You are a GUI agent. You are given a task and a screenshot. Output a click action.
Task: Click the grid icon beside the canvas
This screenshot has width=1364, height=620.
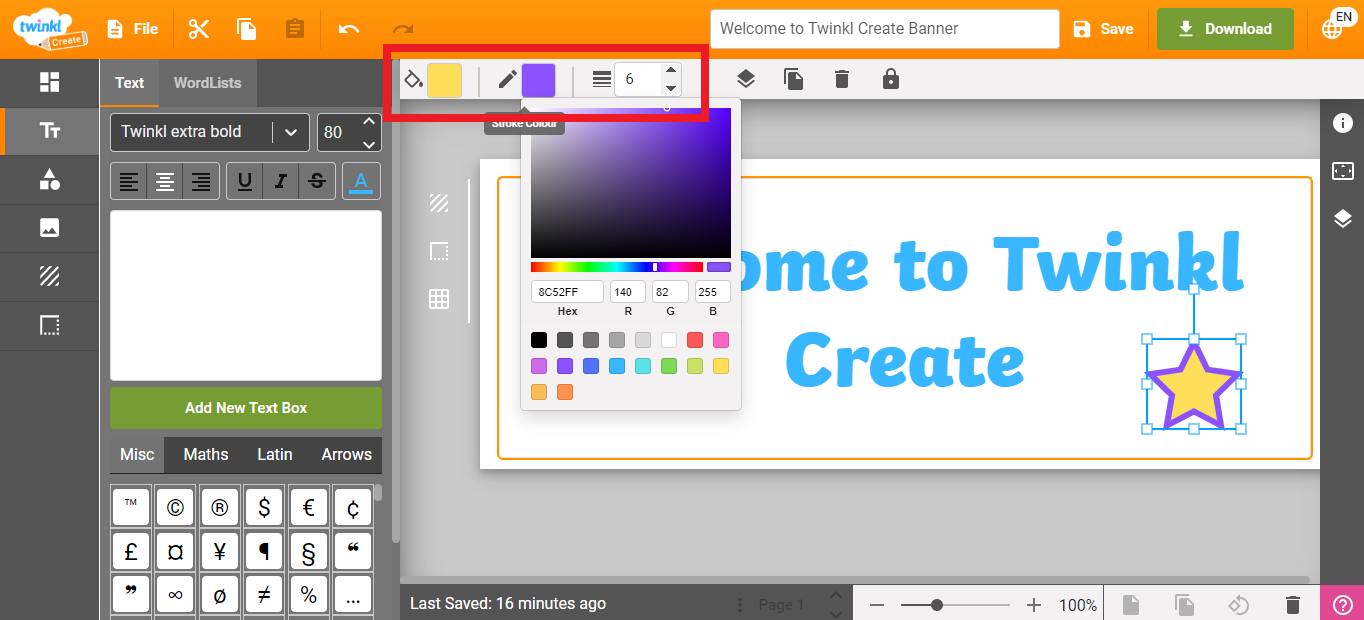(x=439, y=298)
